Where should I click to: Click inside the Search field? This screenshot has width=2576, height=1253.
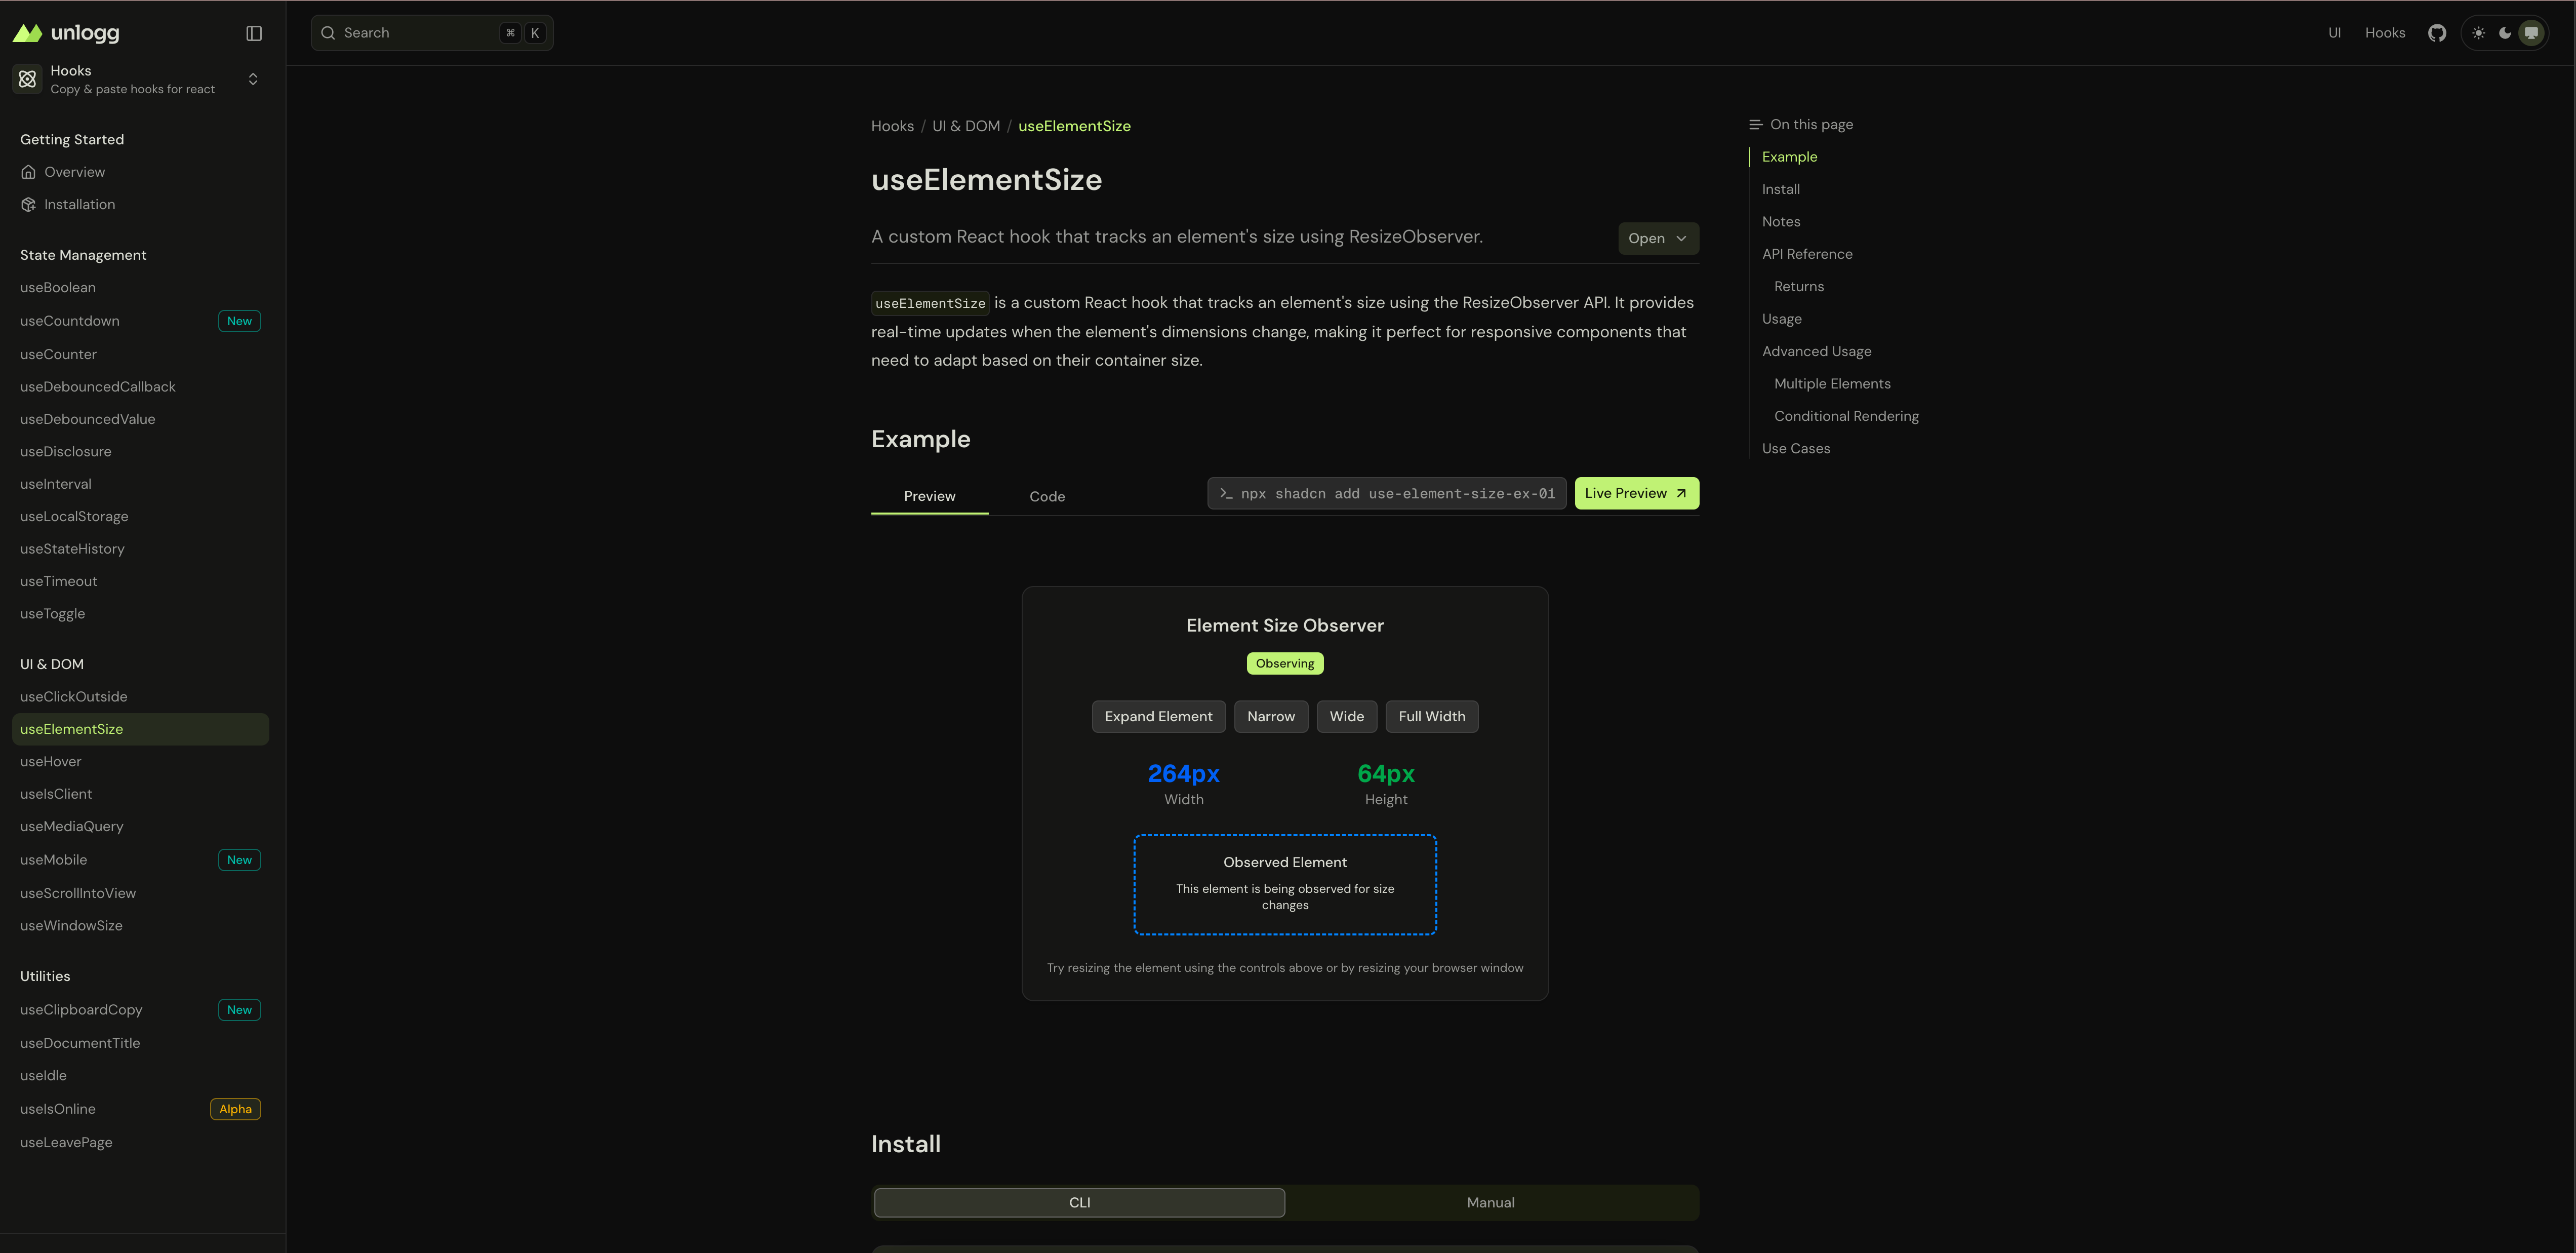(x=420, y=32)
